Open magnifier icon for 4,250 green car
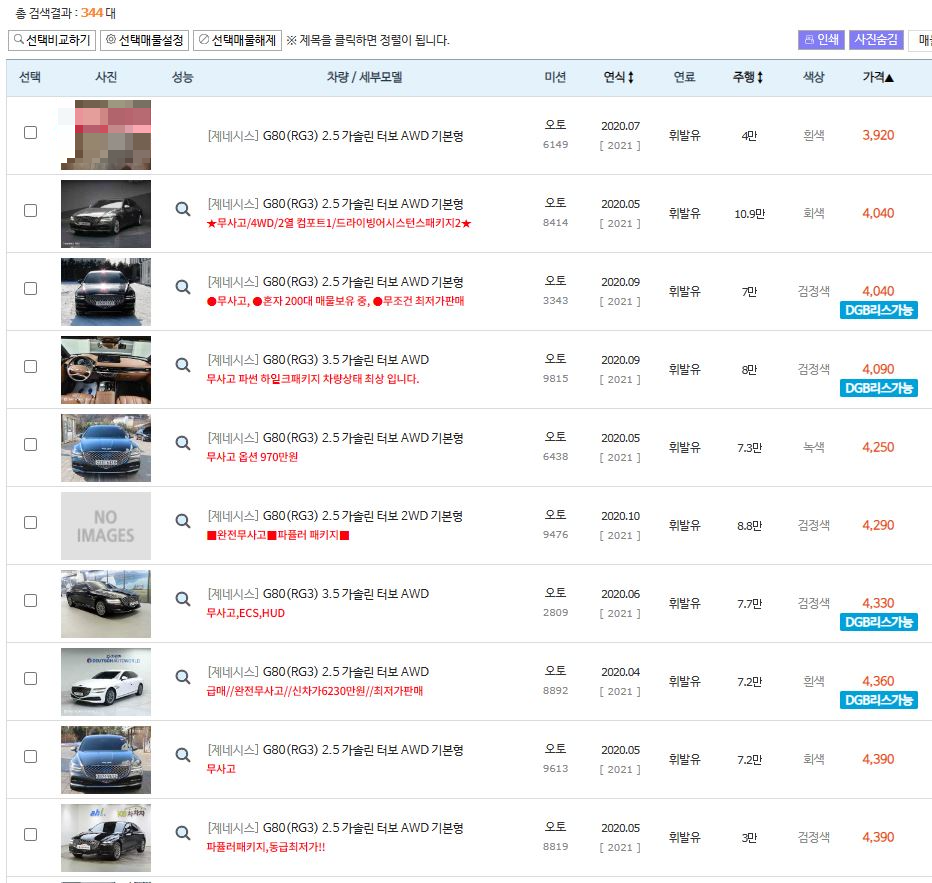 click(x=182, y=443)
